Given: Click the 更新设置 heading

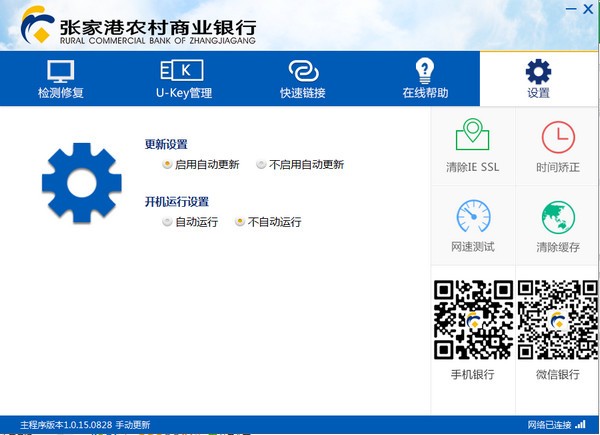Looking at the screenshot, I should (x=166, y=144).
